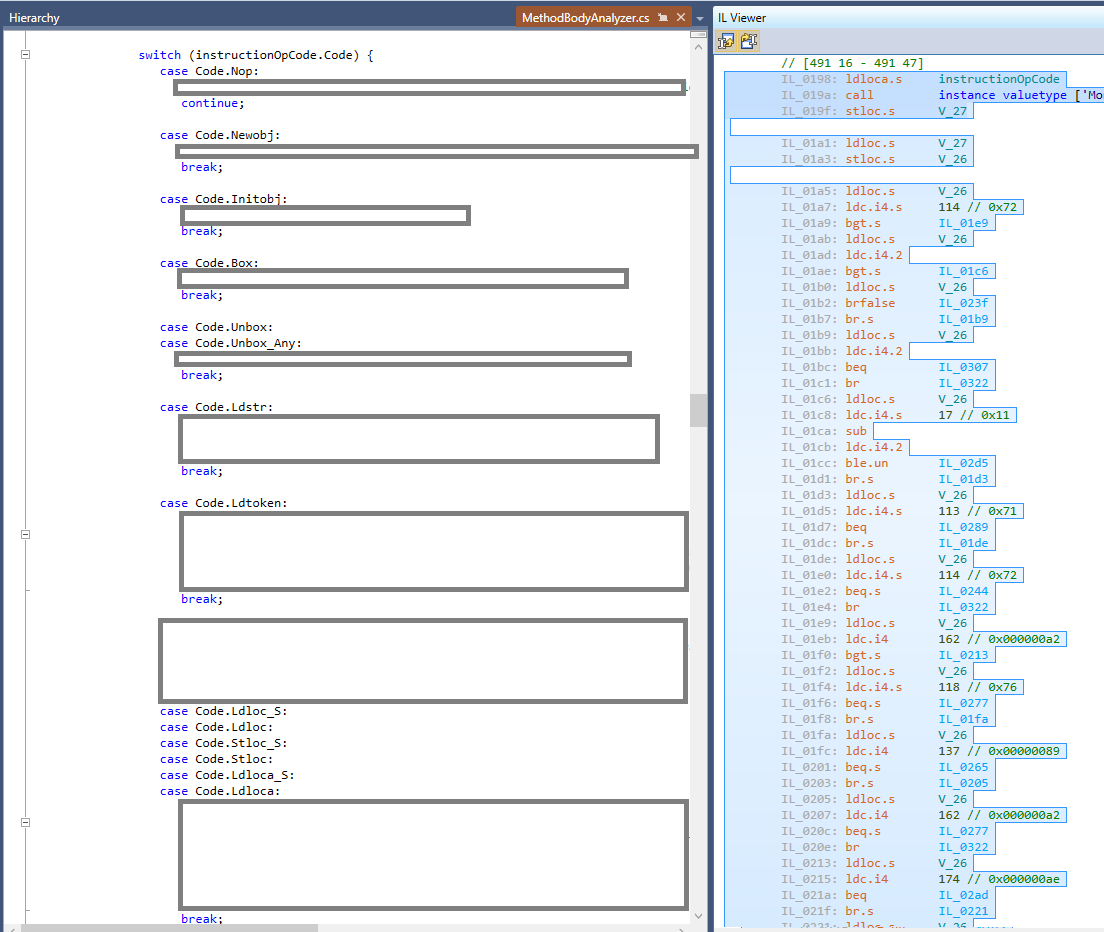Select the MethodBodyAnalyzer.cs tab
Image resolution: width=1104 pixels, height=932 pixels.
[585, 18]
